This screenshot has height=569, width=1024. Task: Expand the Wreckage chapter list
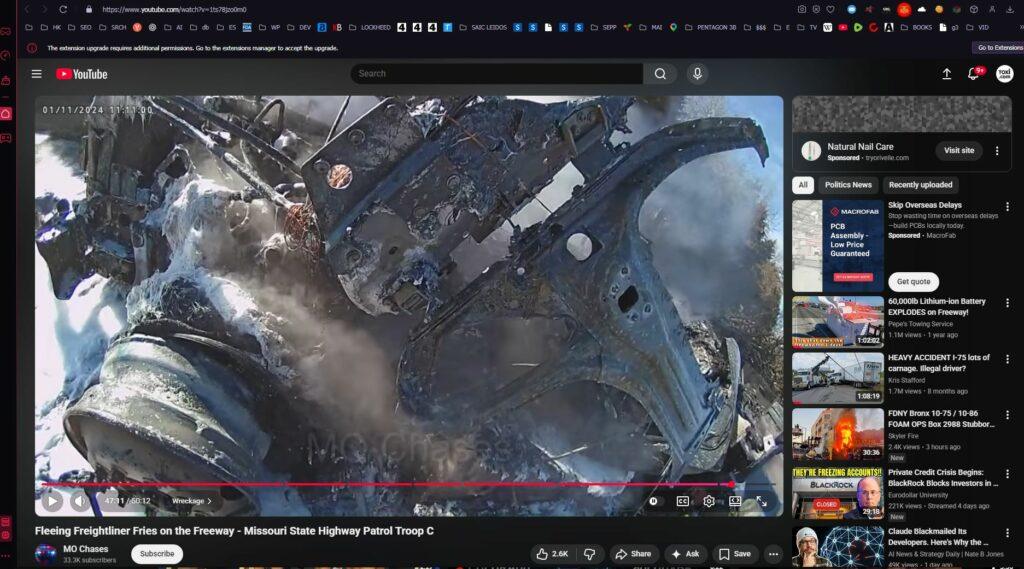click(191, 501)
